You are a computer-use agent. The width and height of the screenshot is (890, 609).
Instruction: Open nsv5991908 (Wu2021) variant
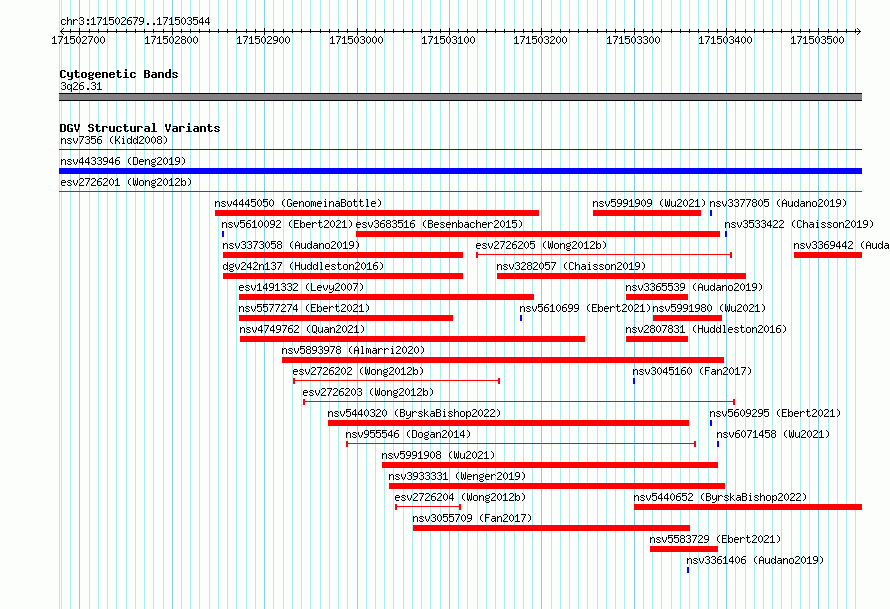[438, 455]
